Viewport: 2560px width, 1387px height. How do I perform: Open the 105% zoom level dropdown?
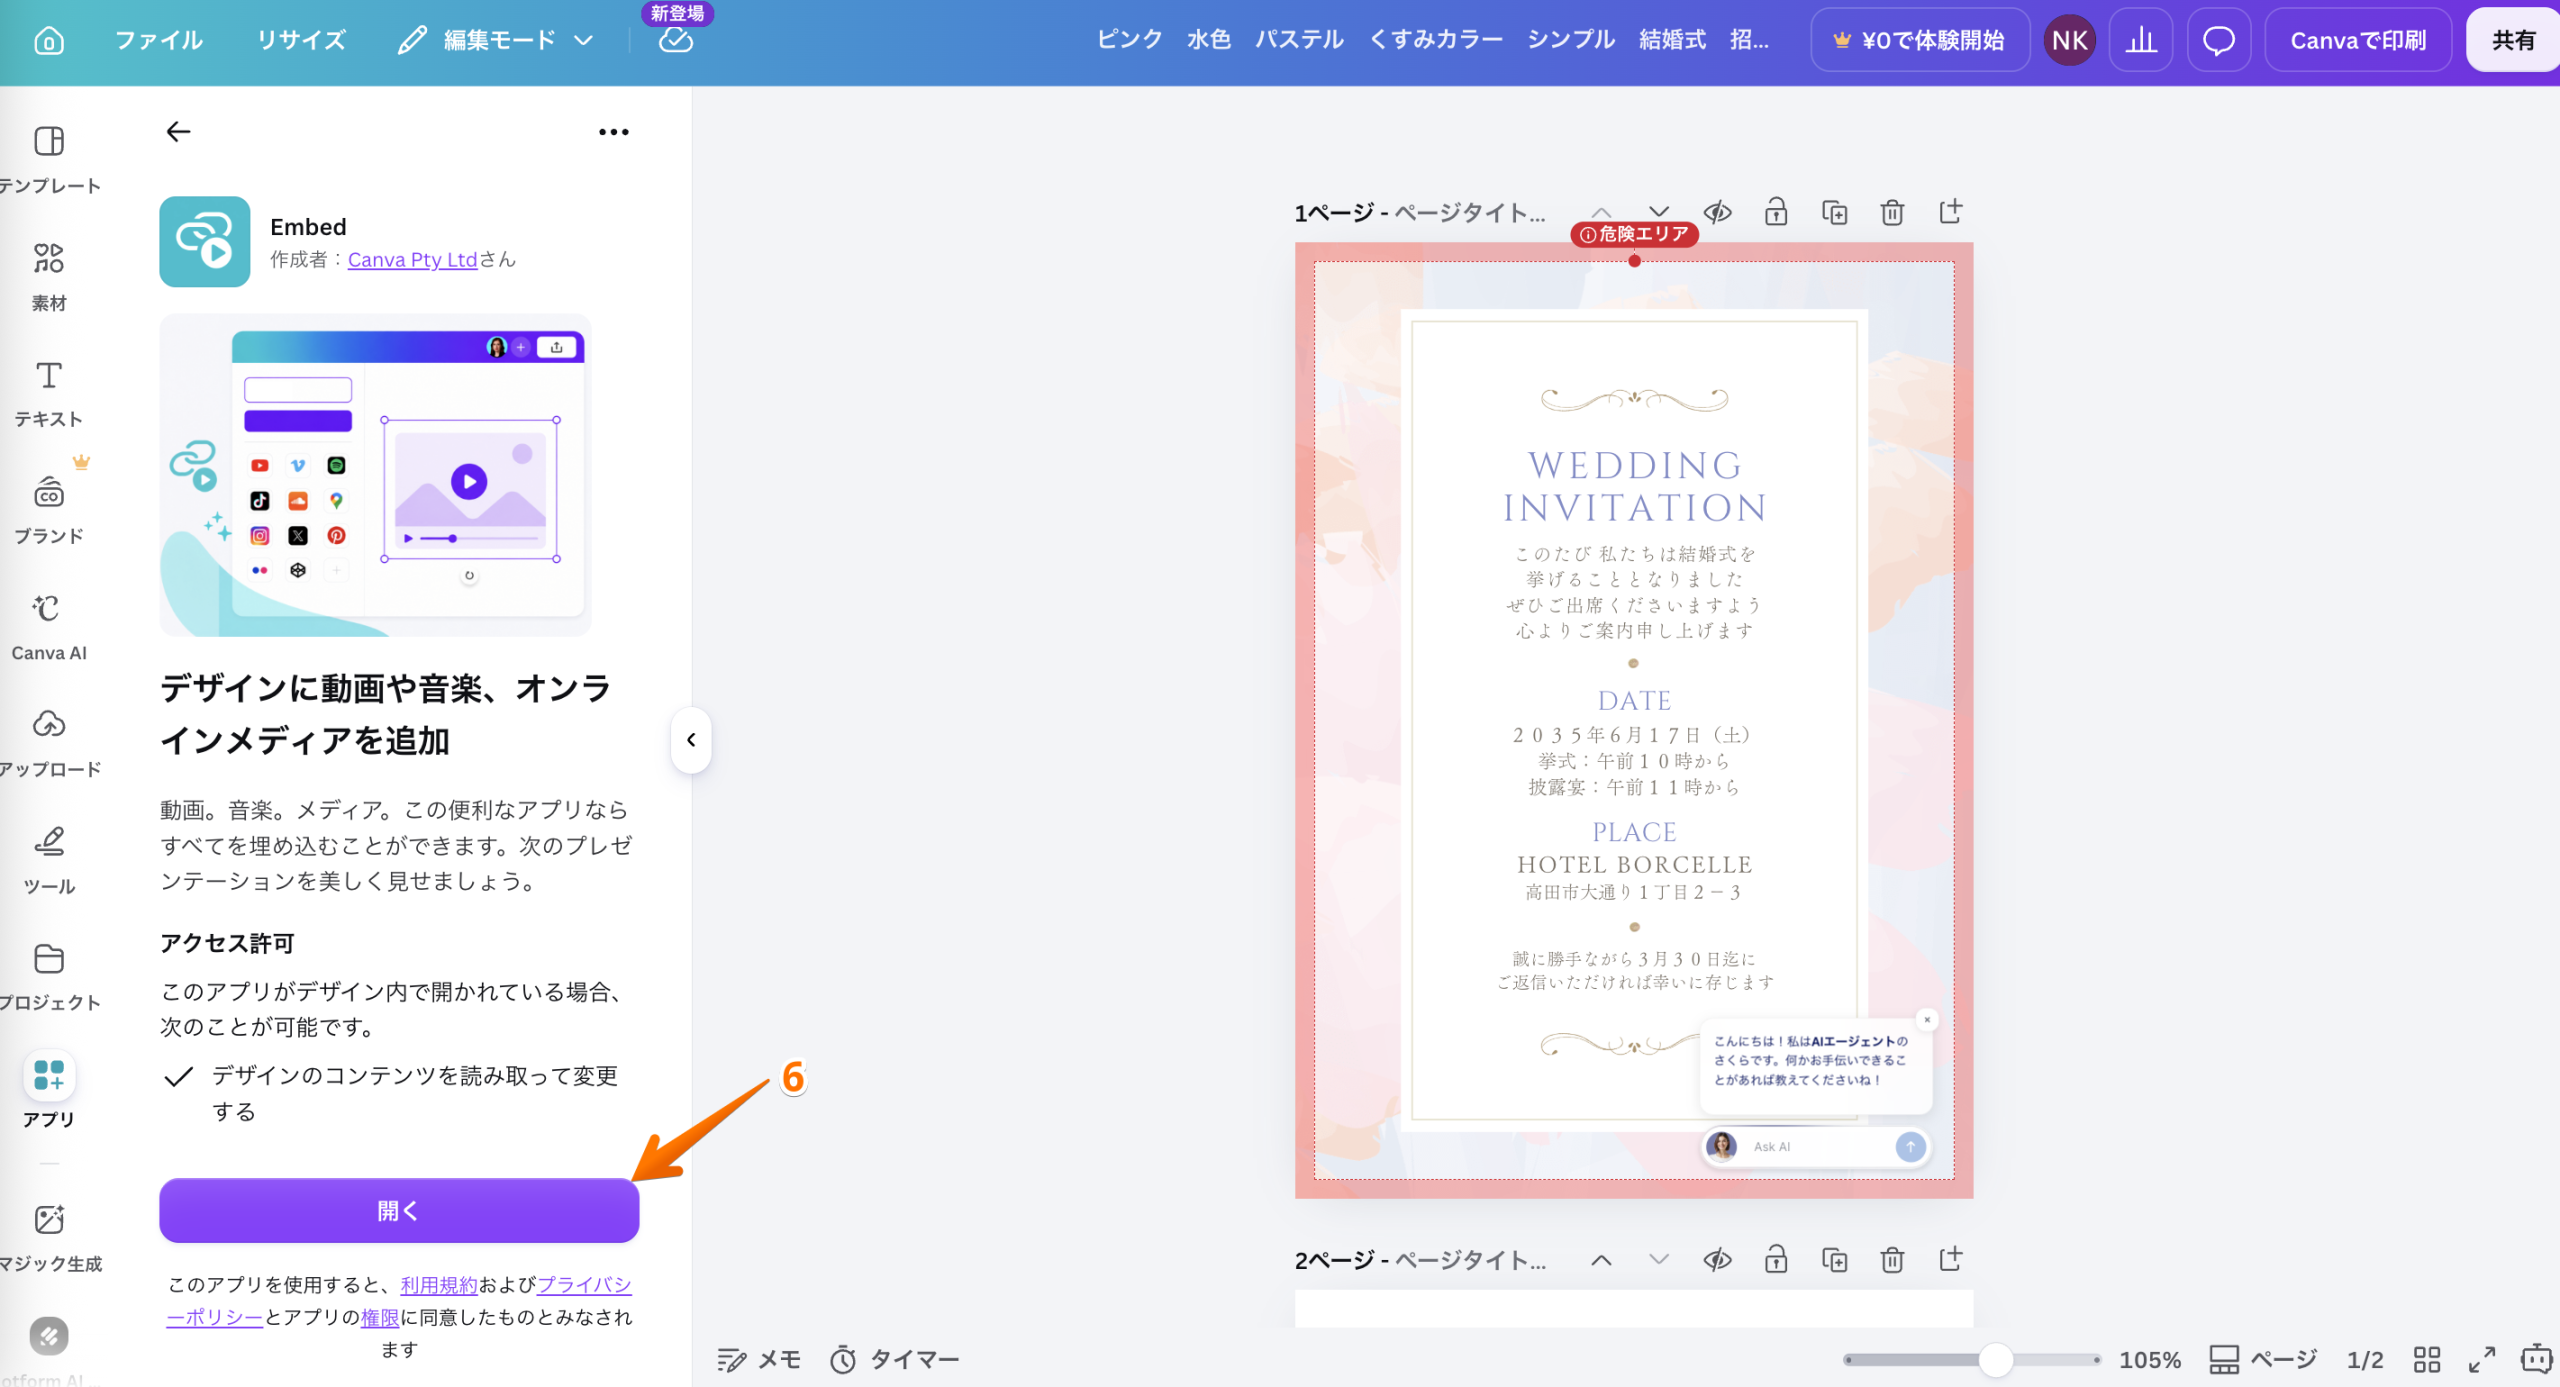2149,1360
